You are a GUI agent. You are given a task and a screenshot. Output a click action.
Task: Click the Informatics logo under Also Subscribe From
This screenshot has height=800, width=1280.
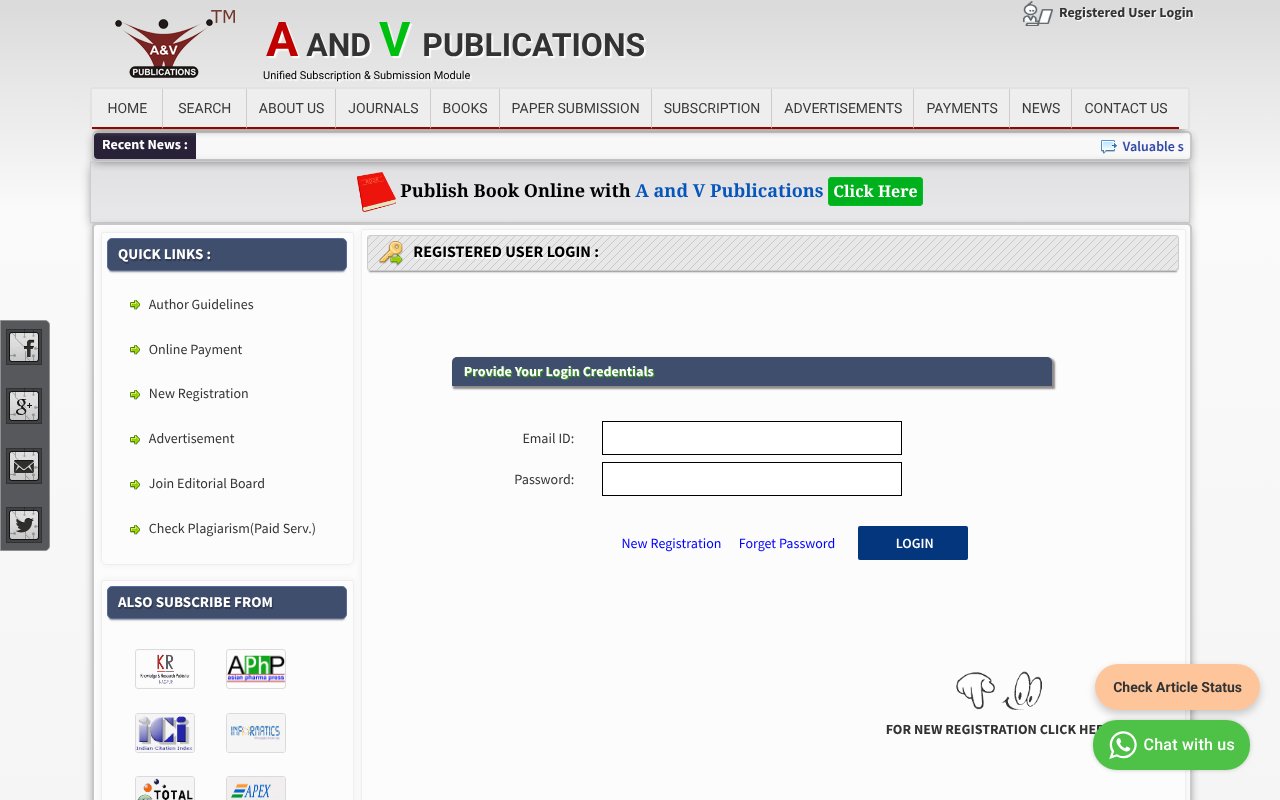tap(255, 732)
